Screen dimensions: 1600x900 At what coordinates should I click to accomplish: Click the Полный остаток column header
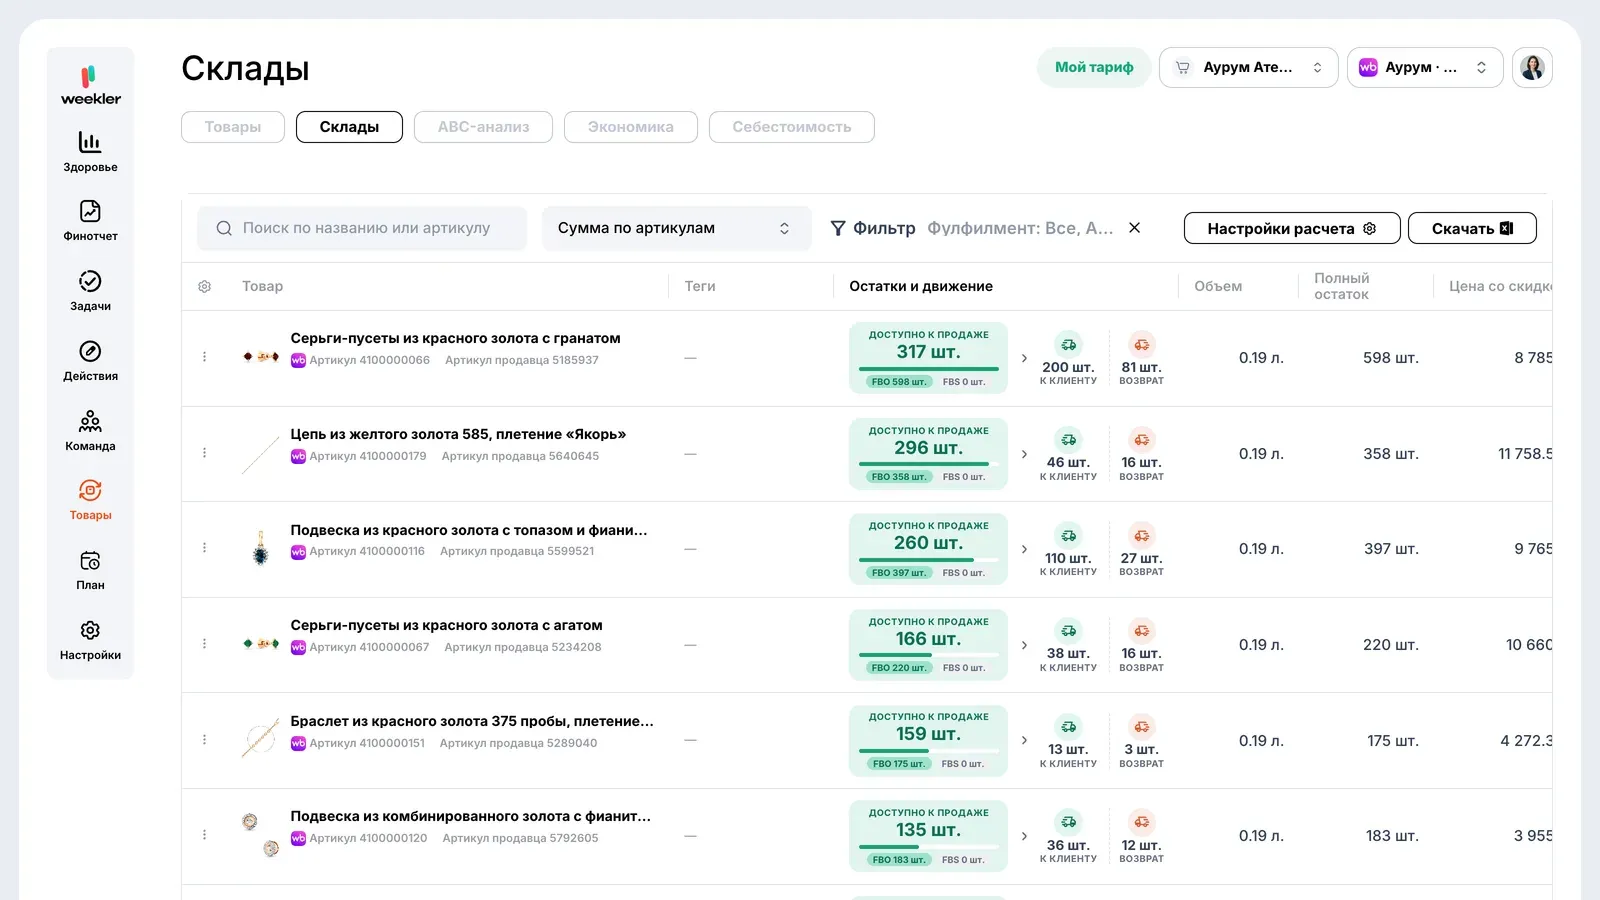[x=1342, y=286]
